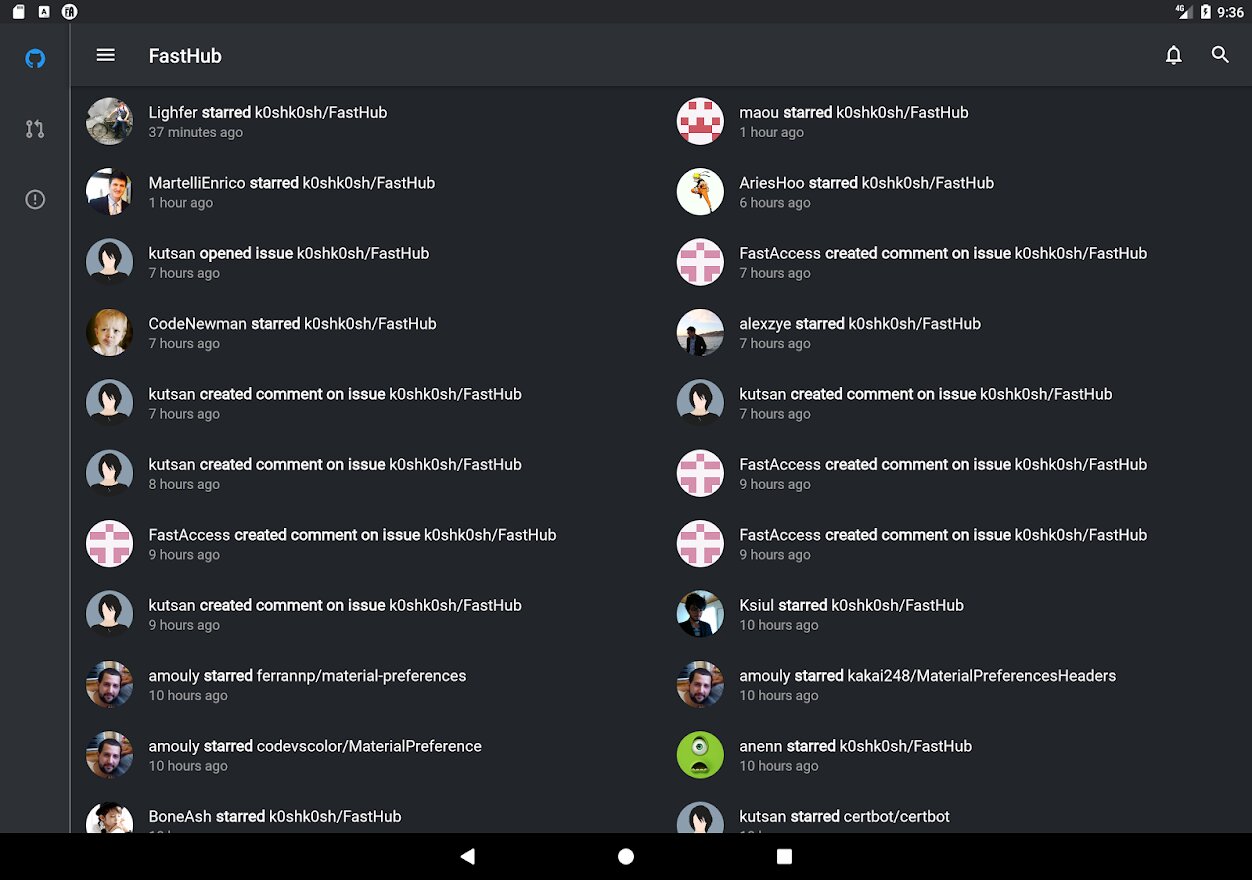Tap Android back navigation button
The image size is (1252, 880).
coord(467,856)
